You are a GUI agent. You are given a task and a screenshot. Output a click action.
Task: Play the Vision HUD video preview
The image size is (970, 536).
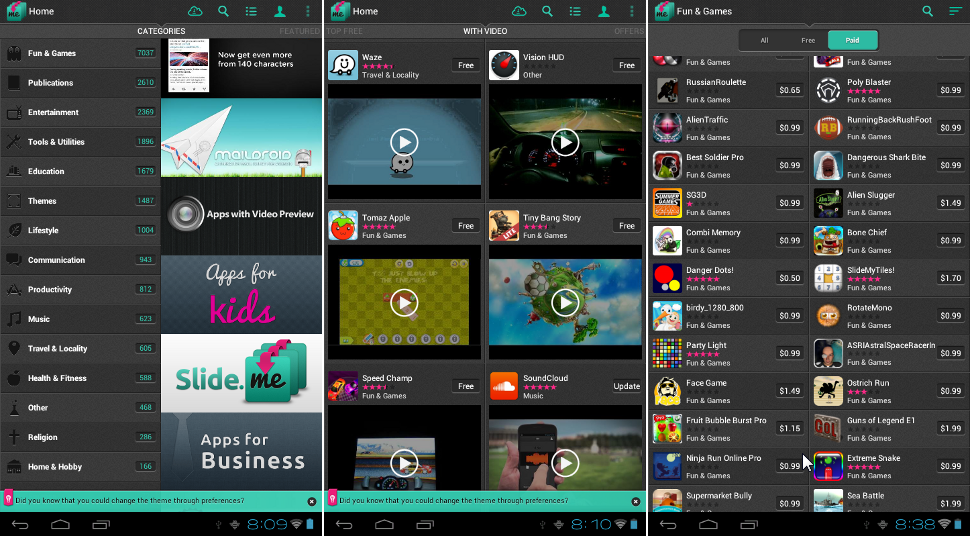(565, 142)
